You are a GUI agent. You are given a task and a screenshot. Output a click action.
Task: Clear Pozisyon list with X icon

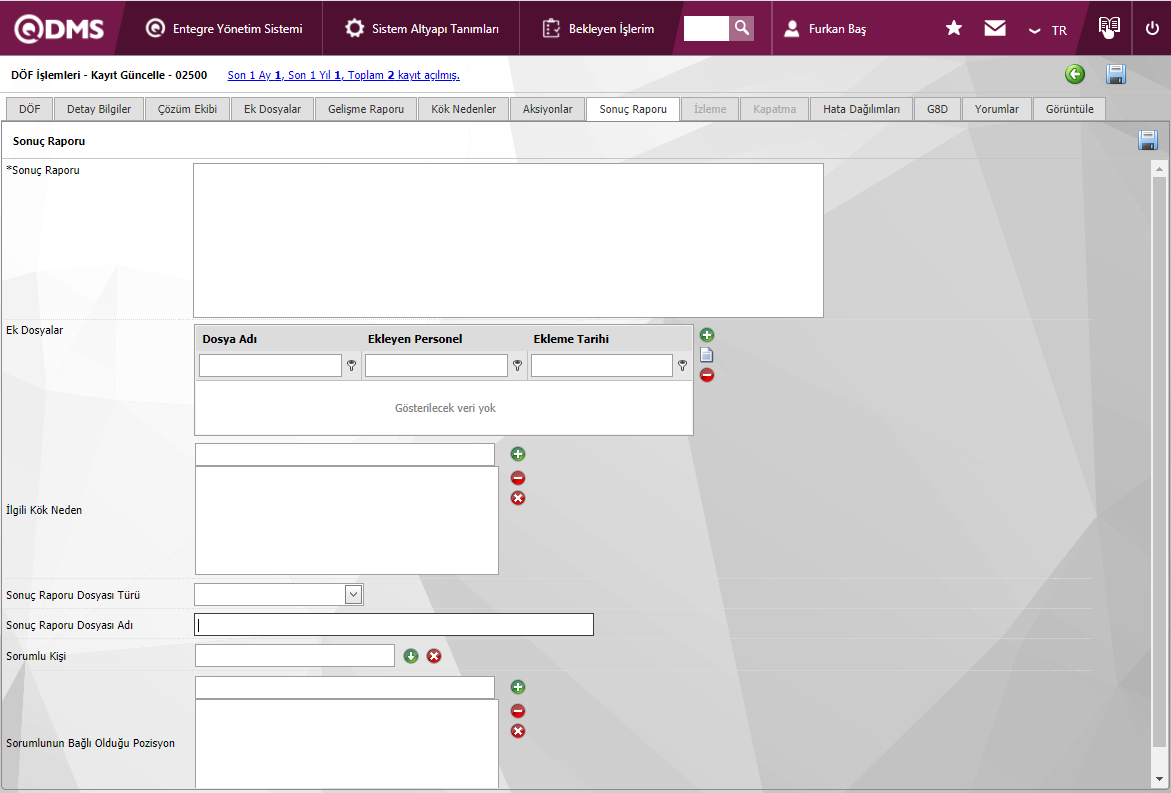(518, 731)
